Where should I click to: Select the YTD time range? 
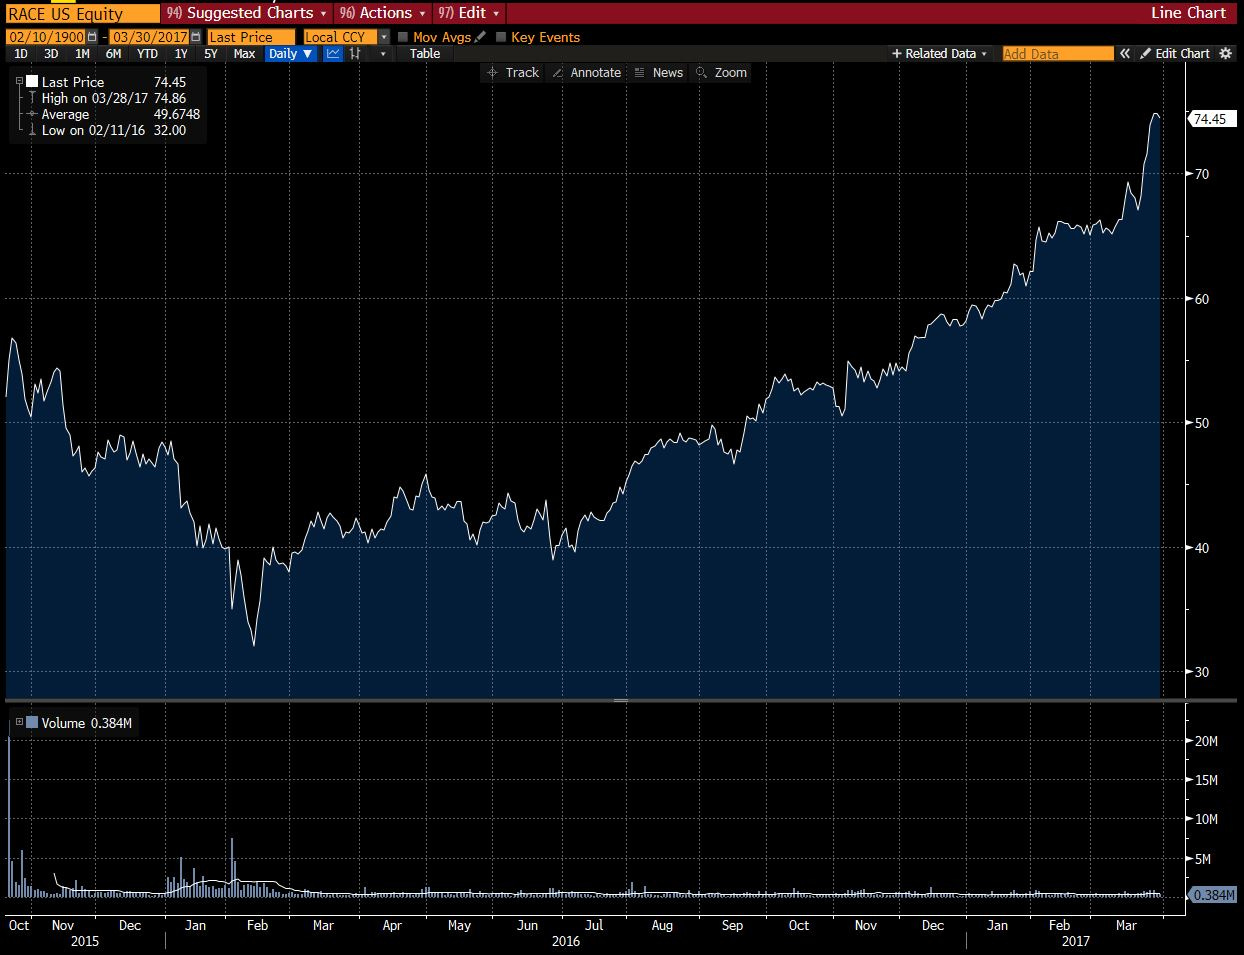click(x=147, y=54)
